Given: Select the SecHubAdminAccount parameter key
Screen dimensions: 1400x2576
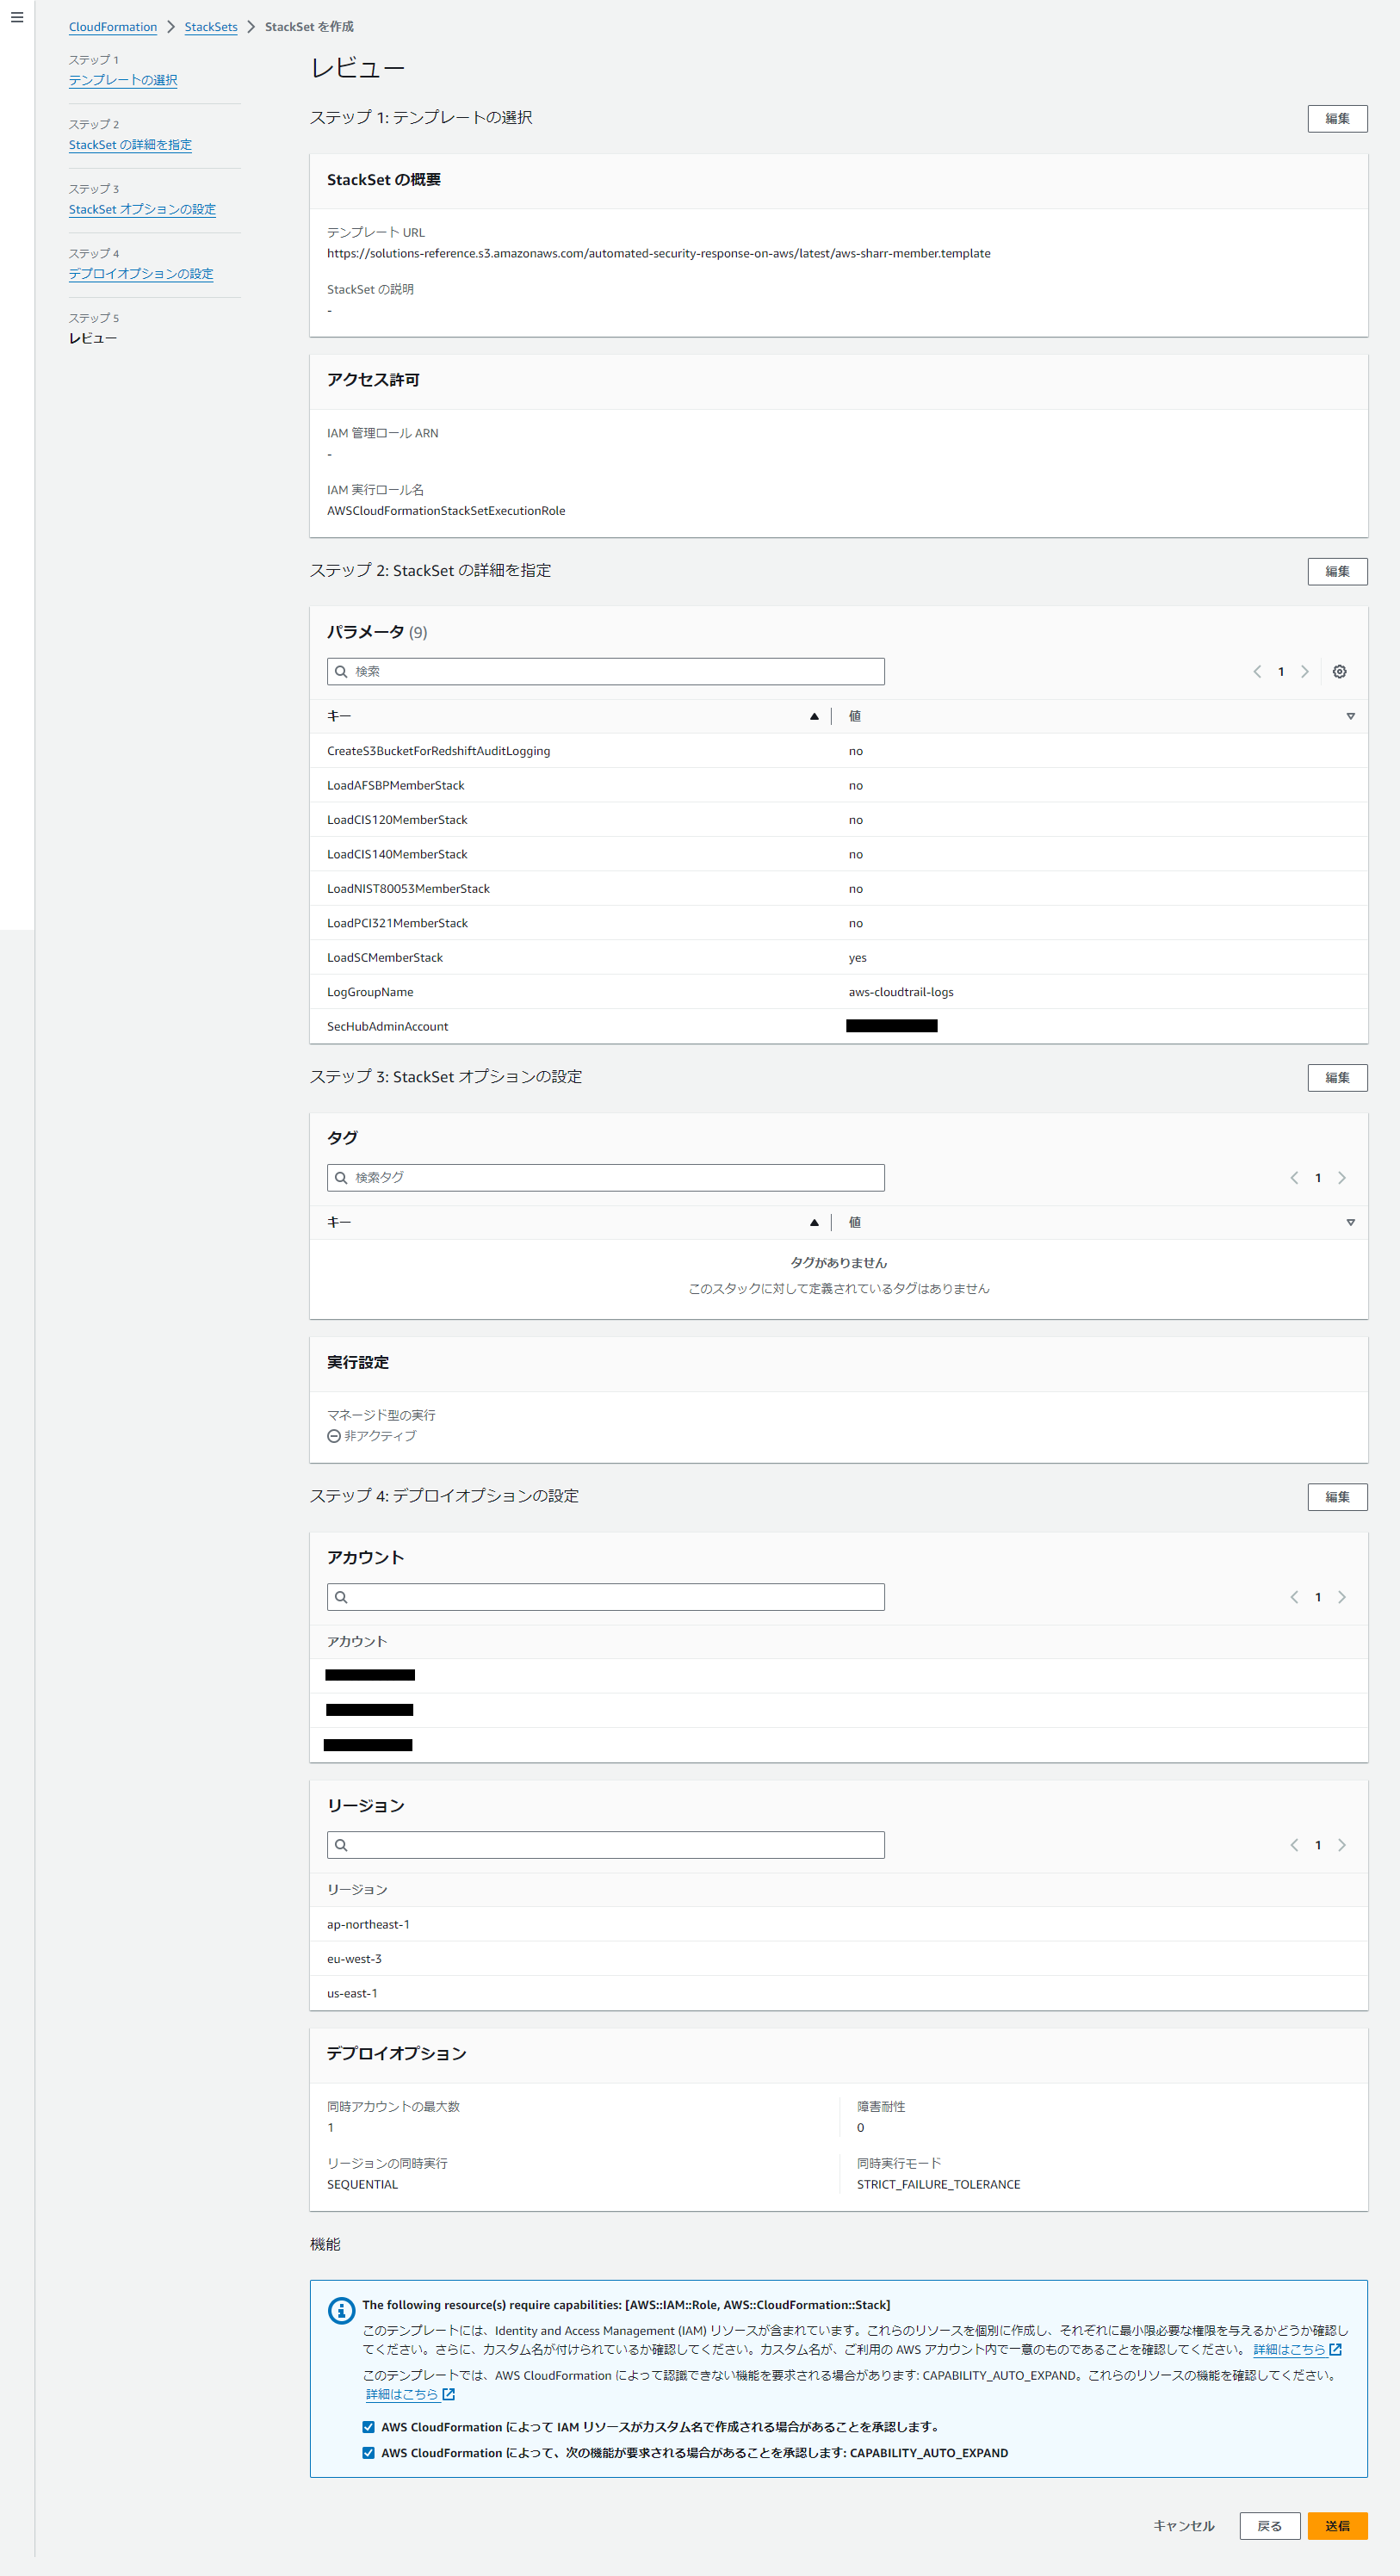Looking at the screenshot, I should pos(387,1027).
